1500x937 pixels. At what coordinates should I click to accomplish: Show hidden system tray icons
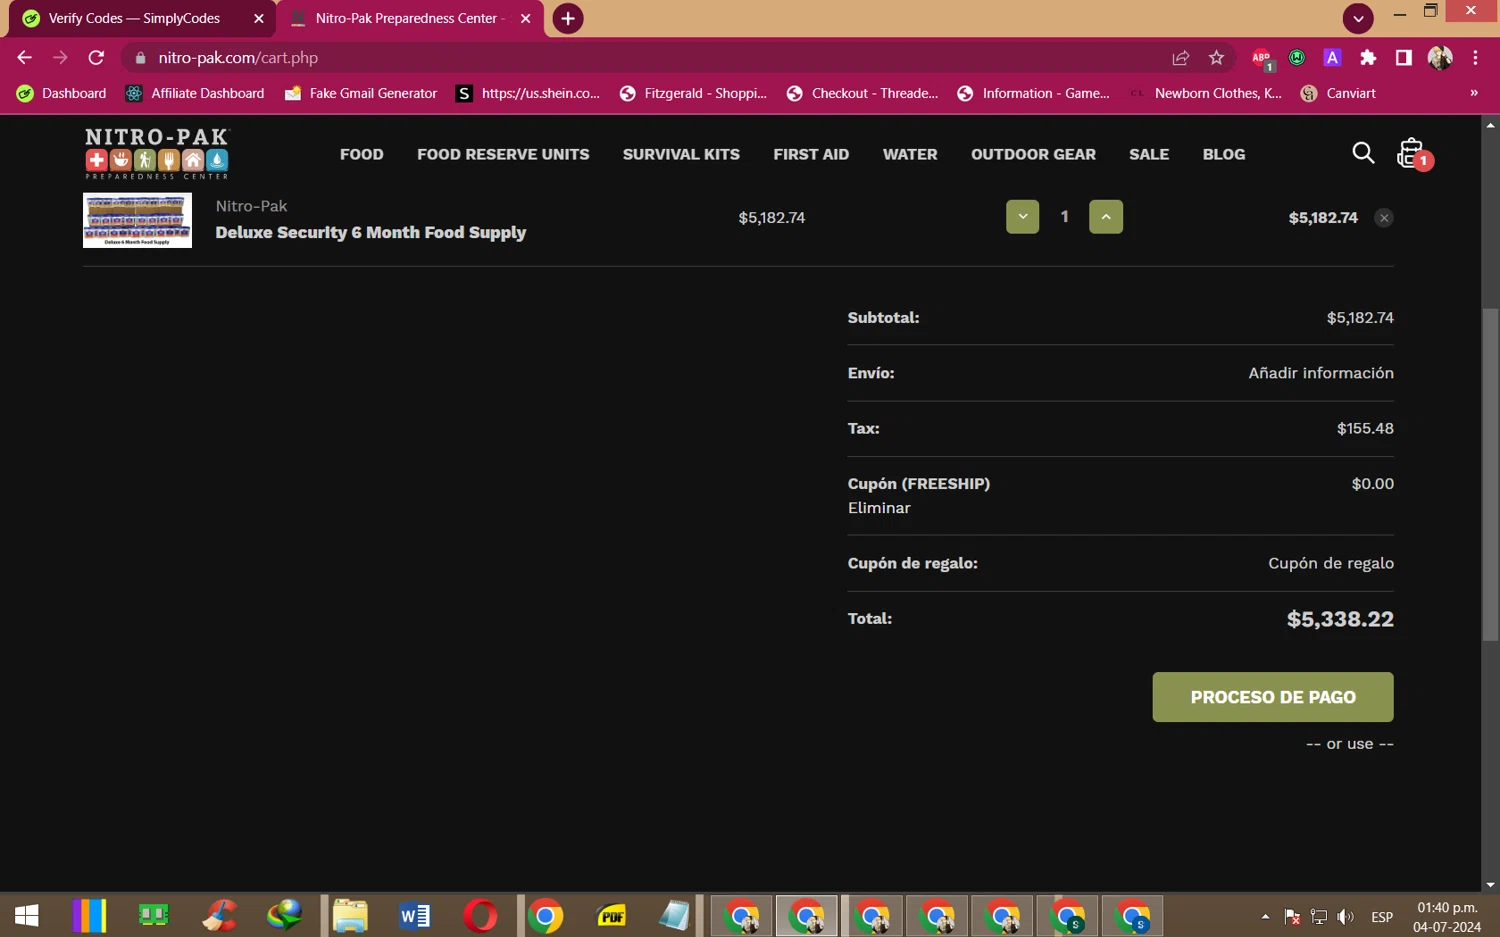[1265, 916]
